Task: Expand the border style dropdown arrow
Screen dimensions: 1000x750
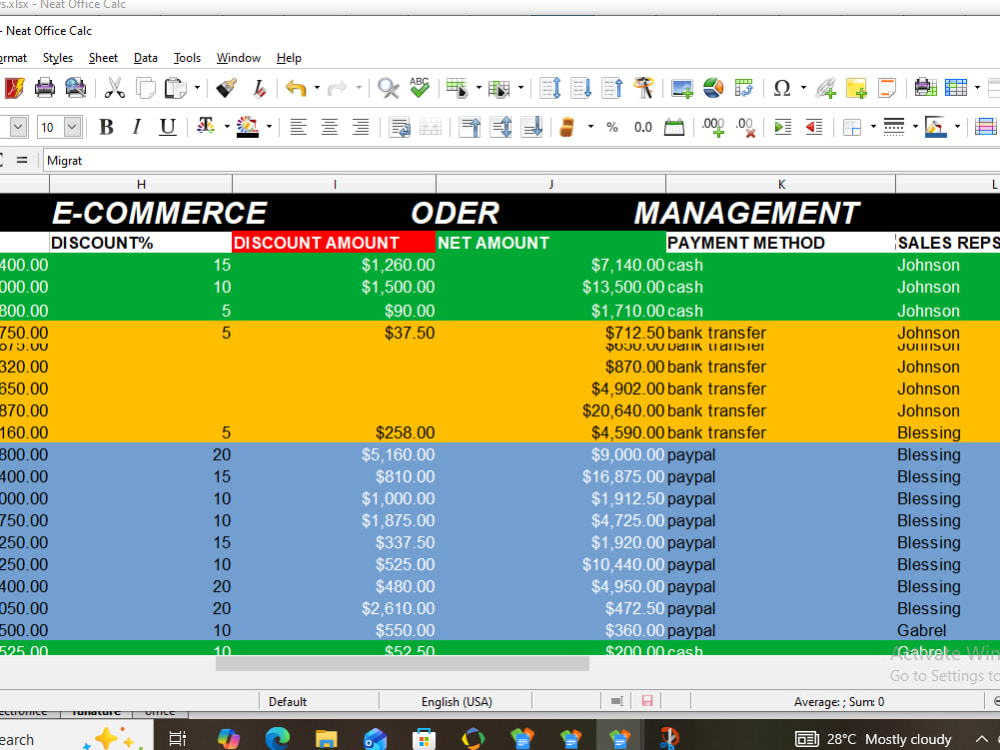Action: 915,127
